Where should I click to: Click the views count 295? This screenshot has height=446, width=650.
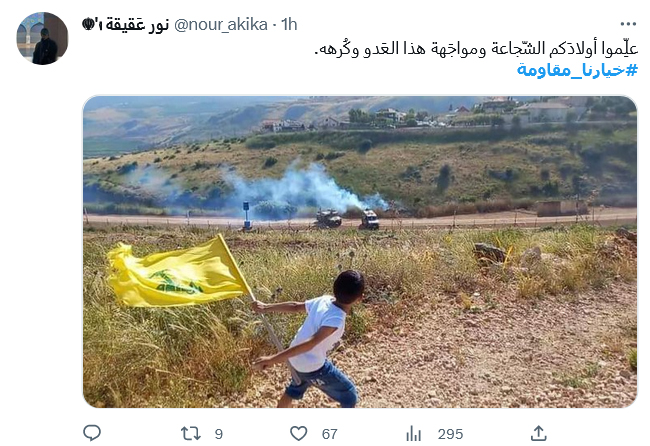click(x=450, y=434)
